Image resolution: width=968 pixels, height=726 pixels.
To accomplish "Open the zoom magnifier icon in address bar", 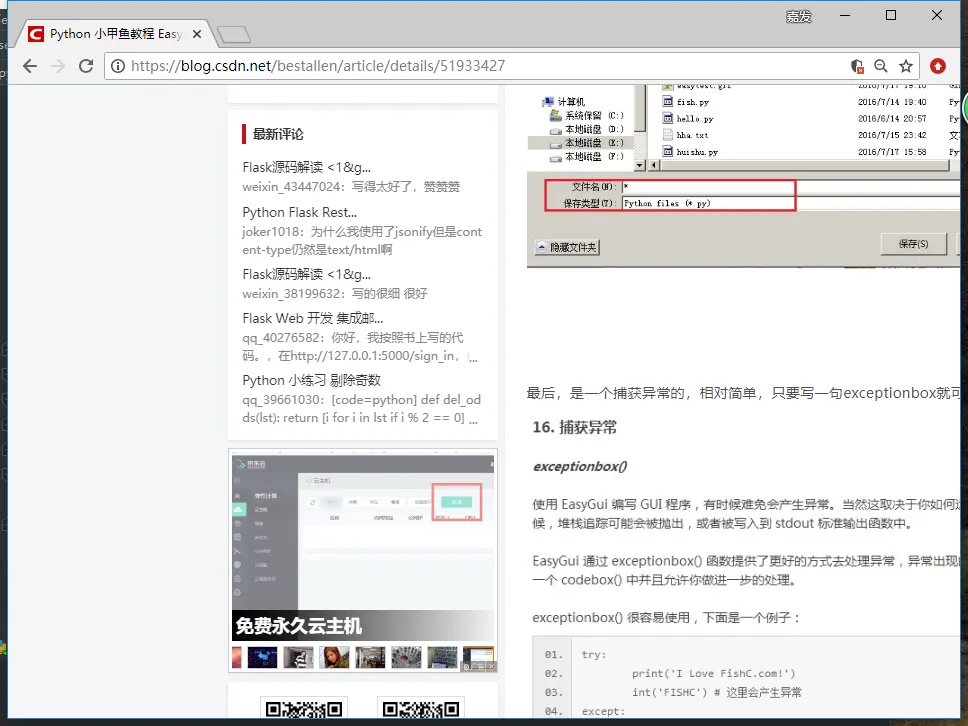I will [x=881, y=66].
